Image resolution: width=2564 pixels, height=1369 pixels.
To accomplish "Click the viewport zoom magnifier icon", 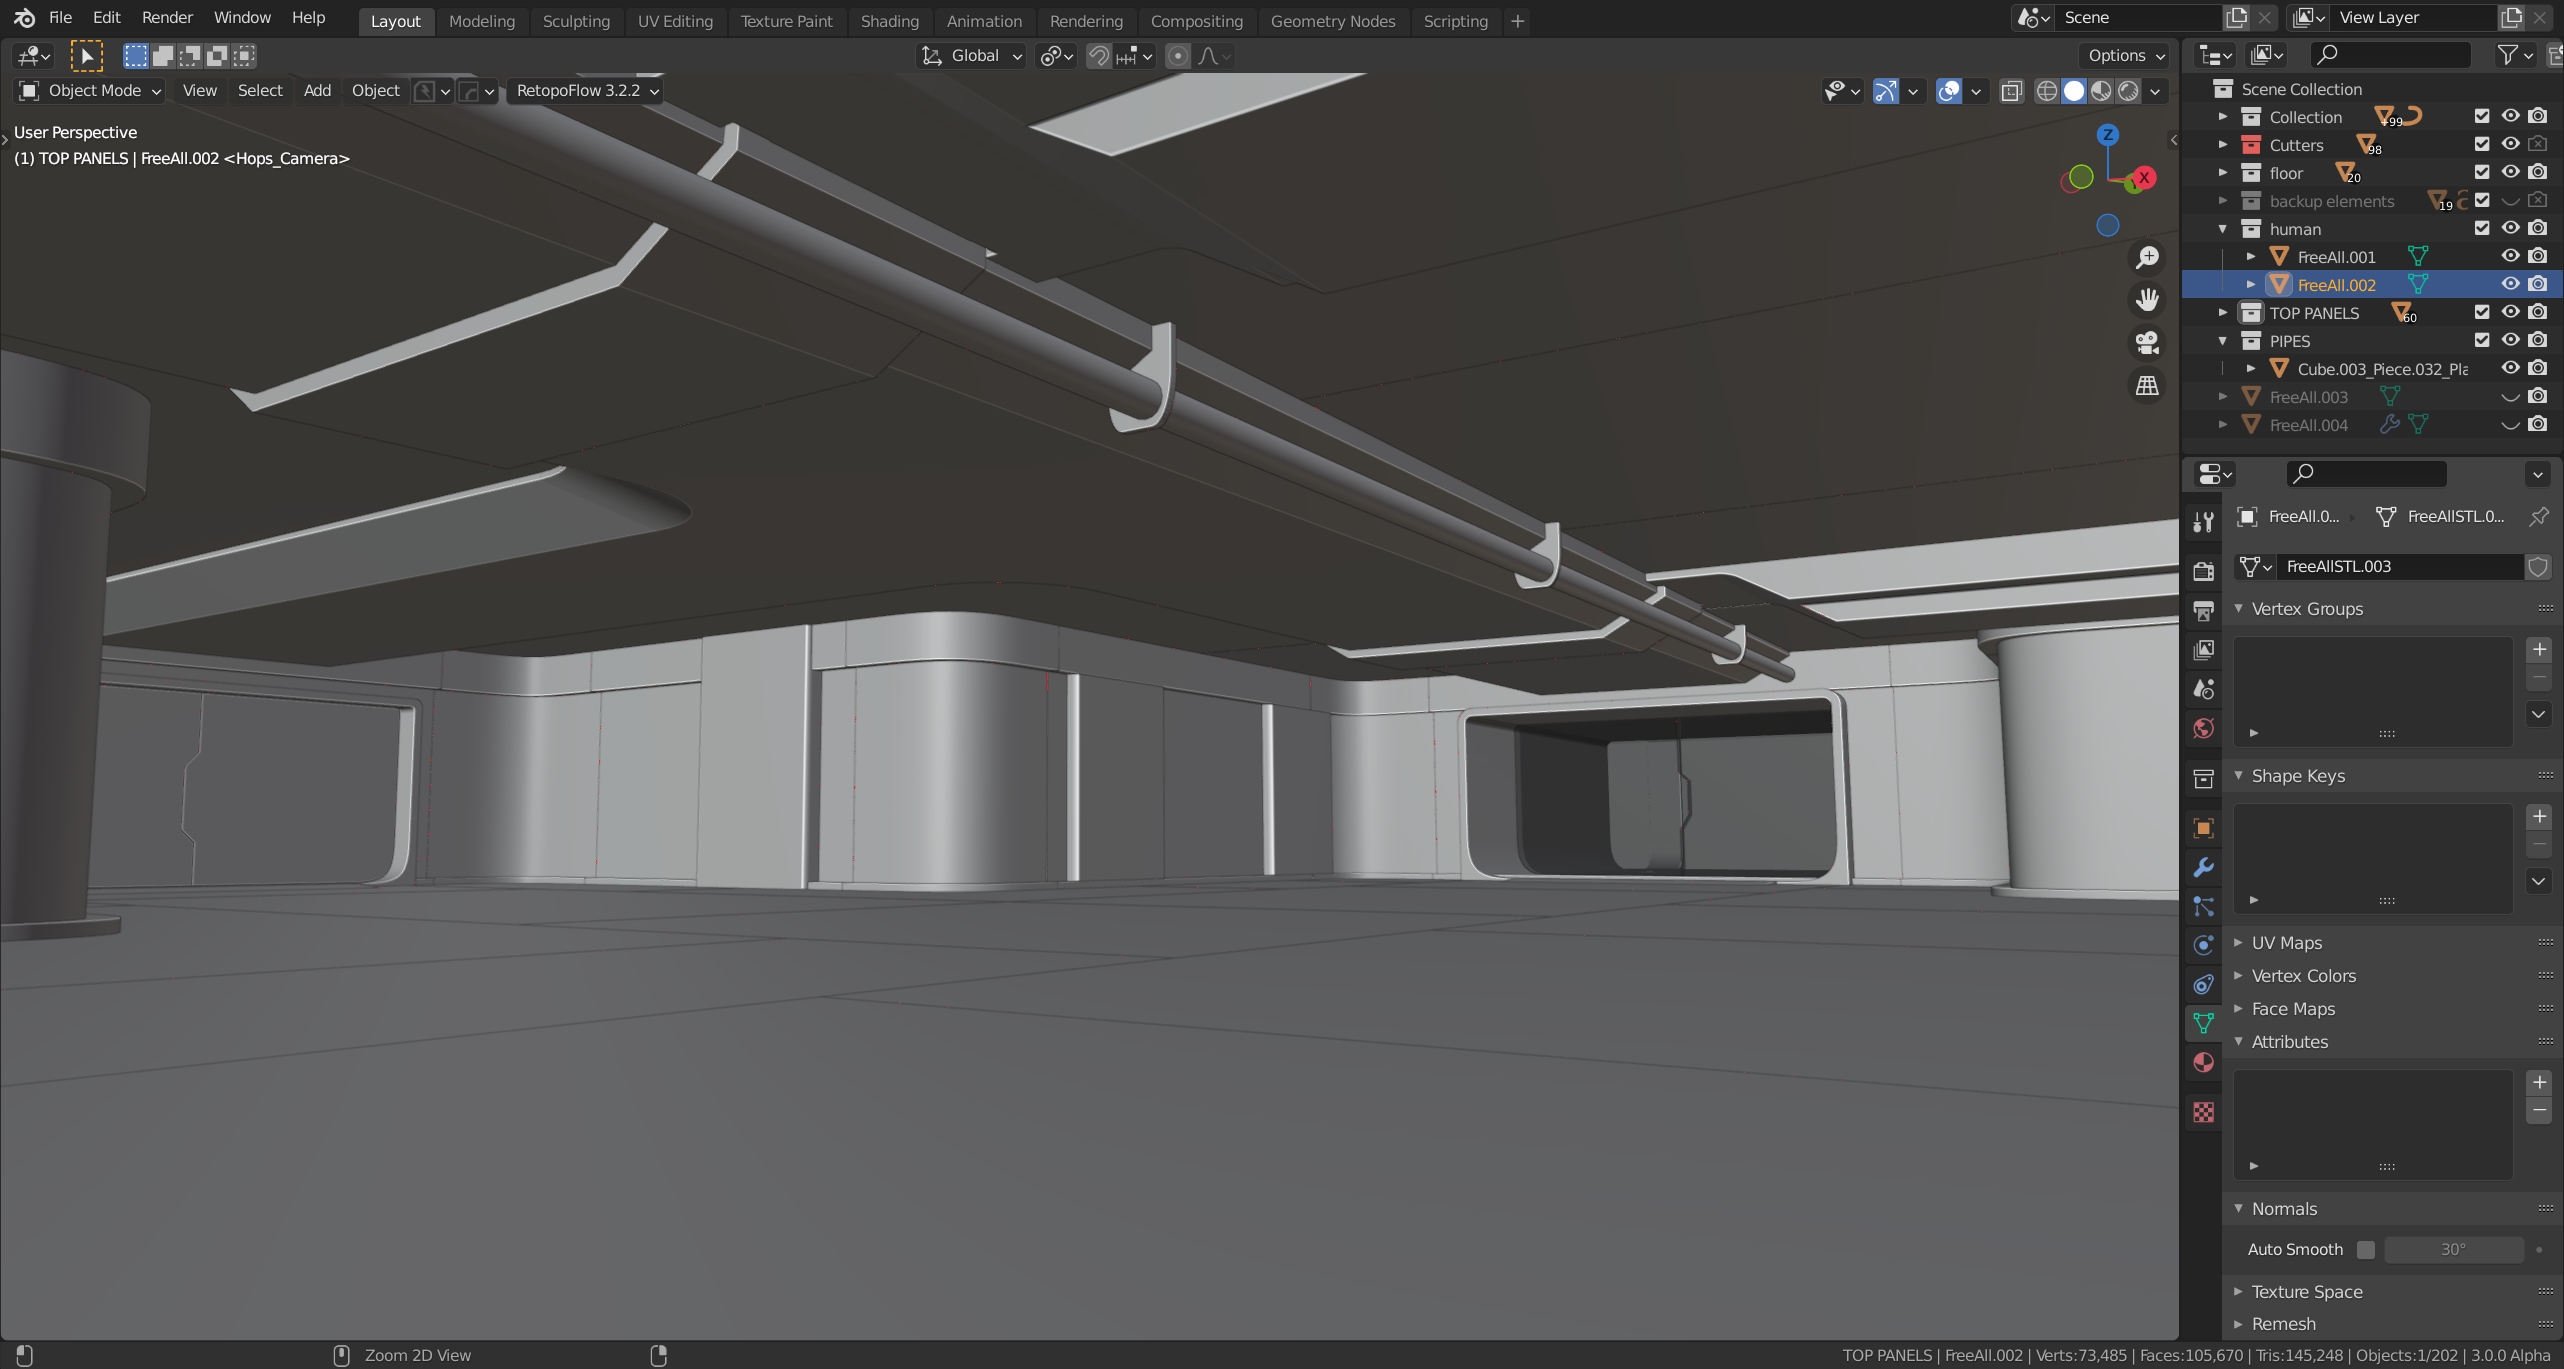I will 2147,257.
